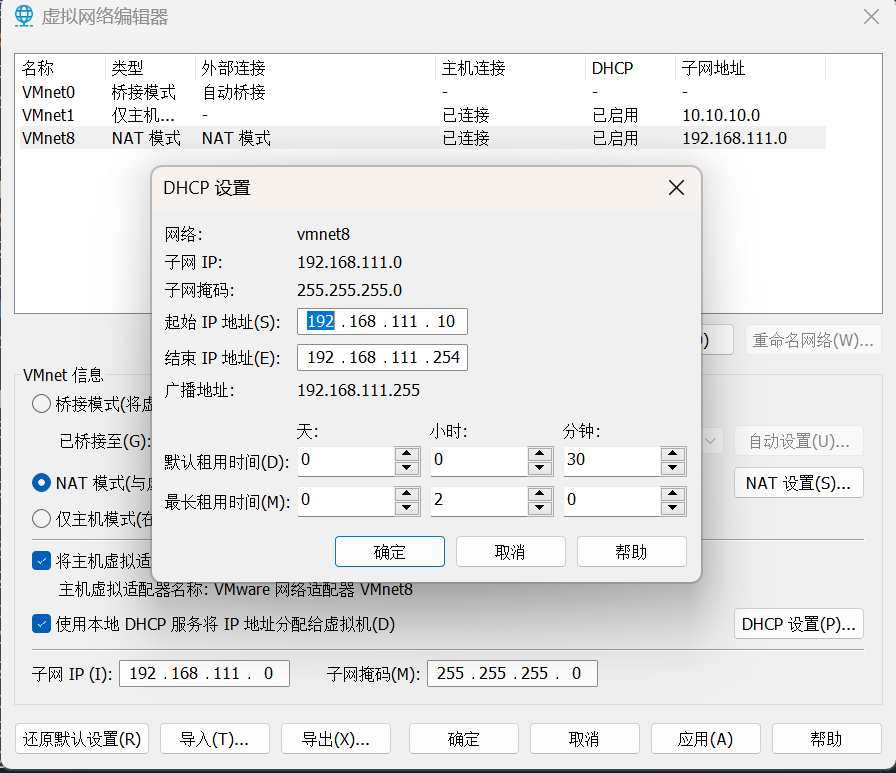Uncheck the 将主机虚拟适配器 connection checkbox
The image size is (896, 773).
click(x=42, y=561)
